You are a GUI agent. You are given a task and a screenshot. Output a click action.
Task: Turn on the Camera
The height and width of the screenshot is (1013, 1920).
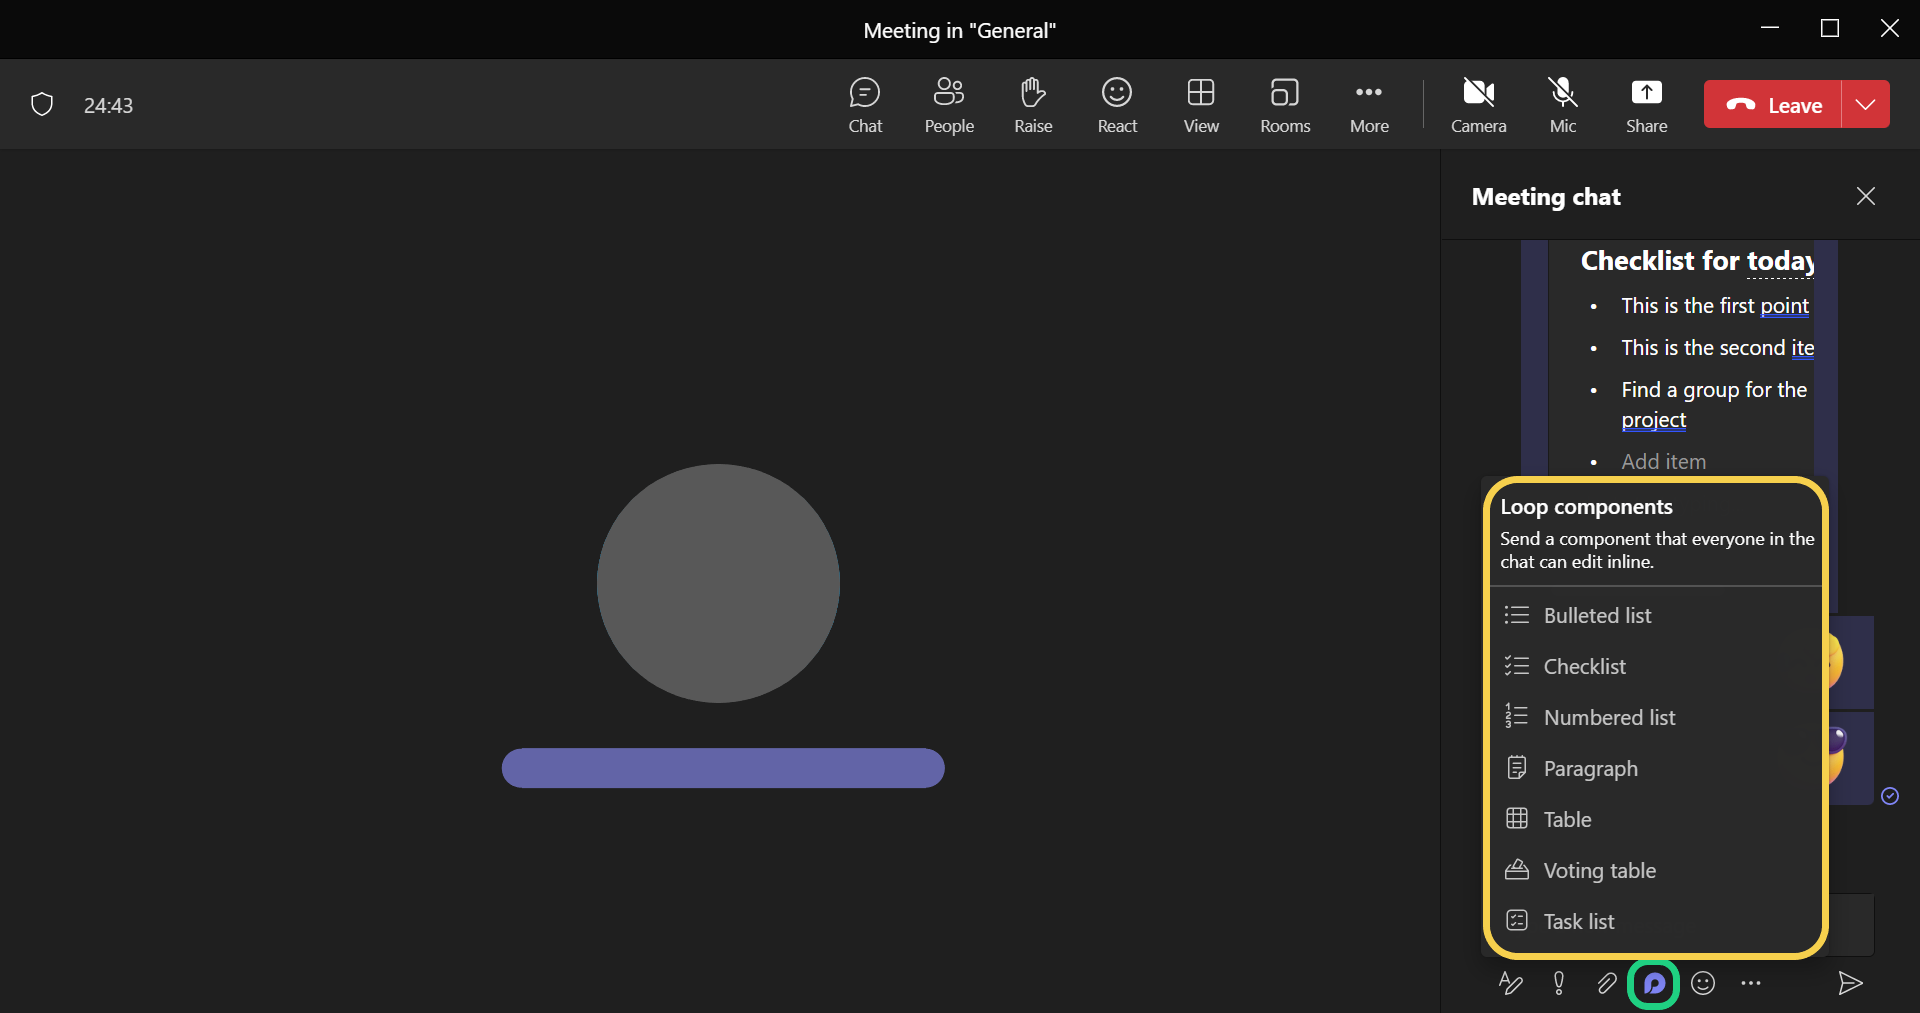(x=1478, y=105)
